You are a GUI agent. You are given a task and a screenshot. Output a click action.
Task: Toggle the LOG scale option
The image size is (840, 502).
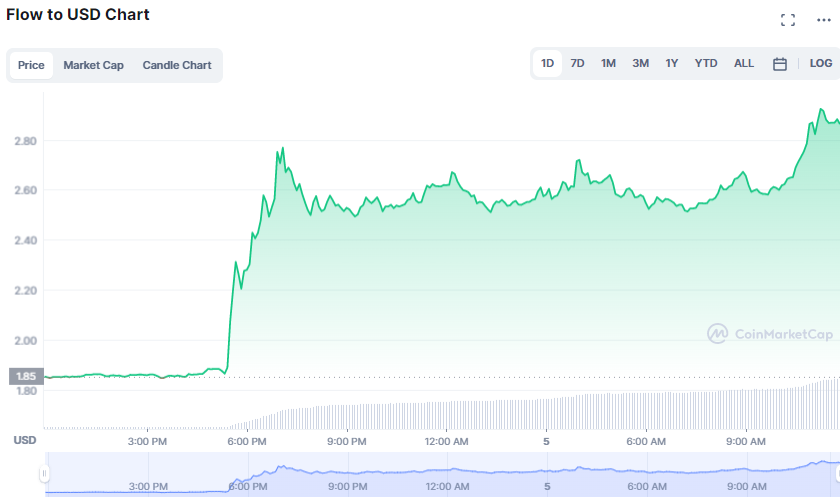coord(821,64)
